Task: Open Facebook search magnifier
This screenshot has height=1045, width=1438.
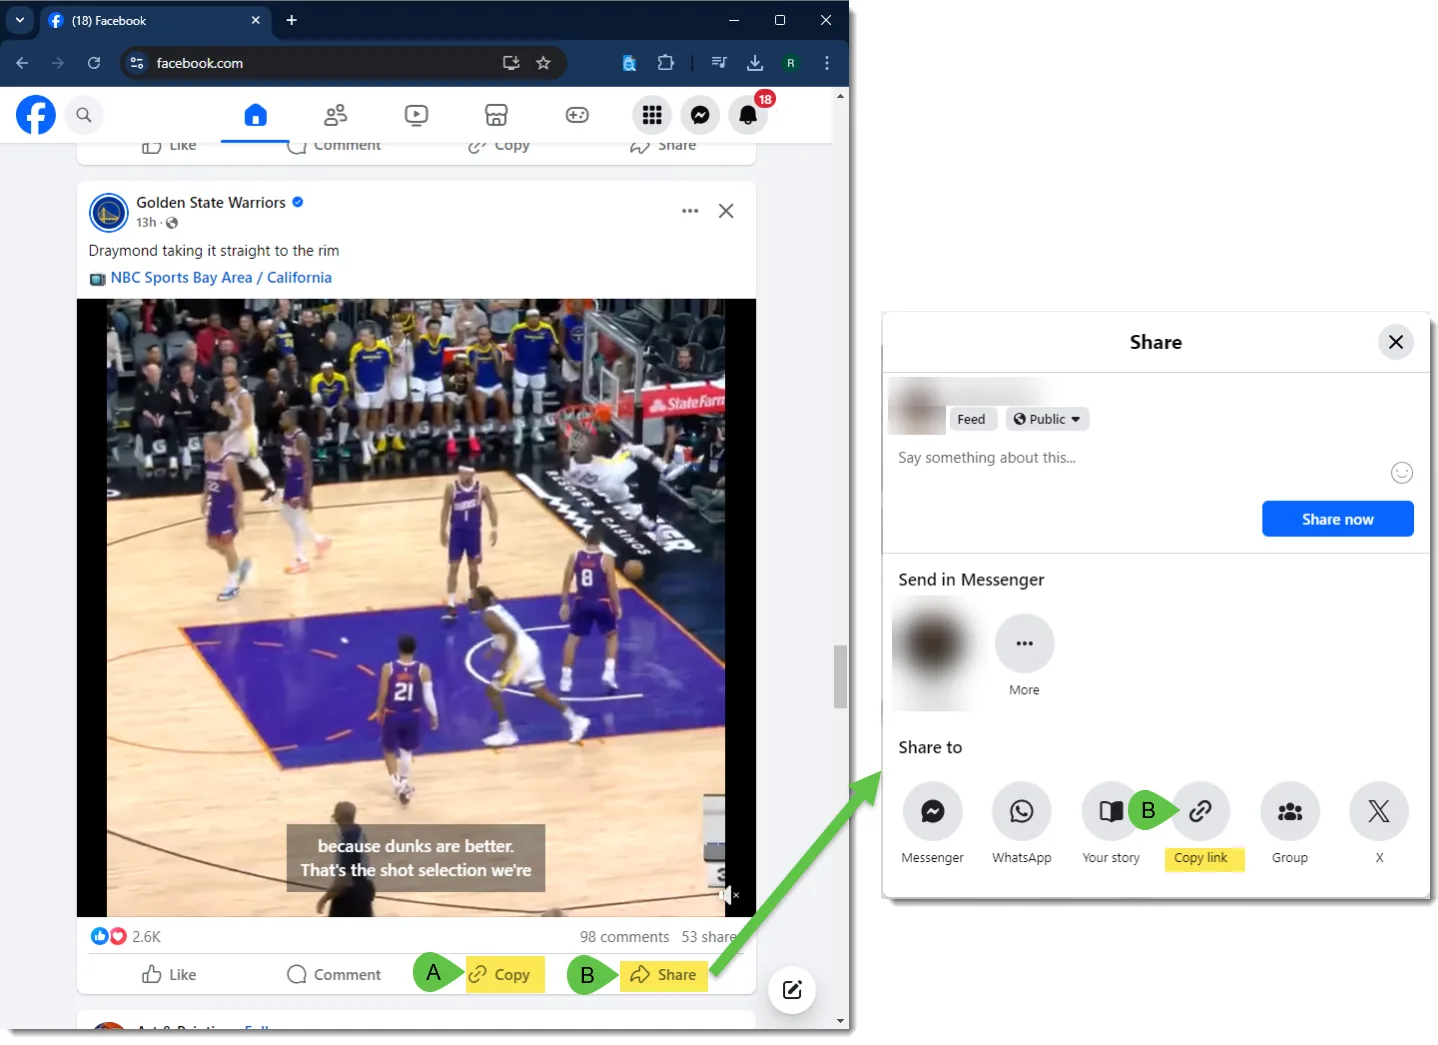Action: pyautogui.click(x=84, y=115)
